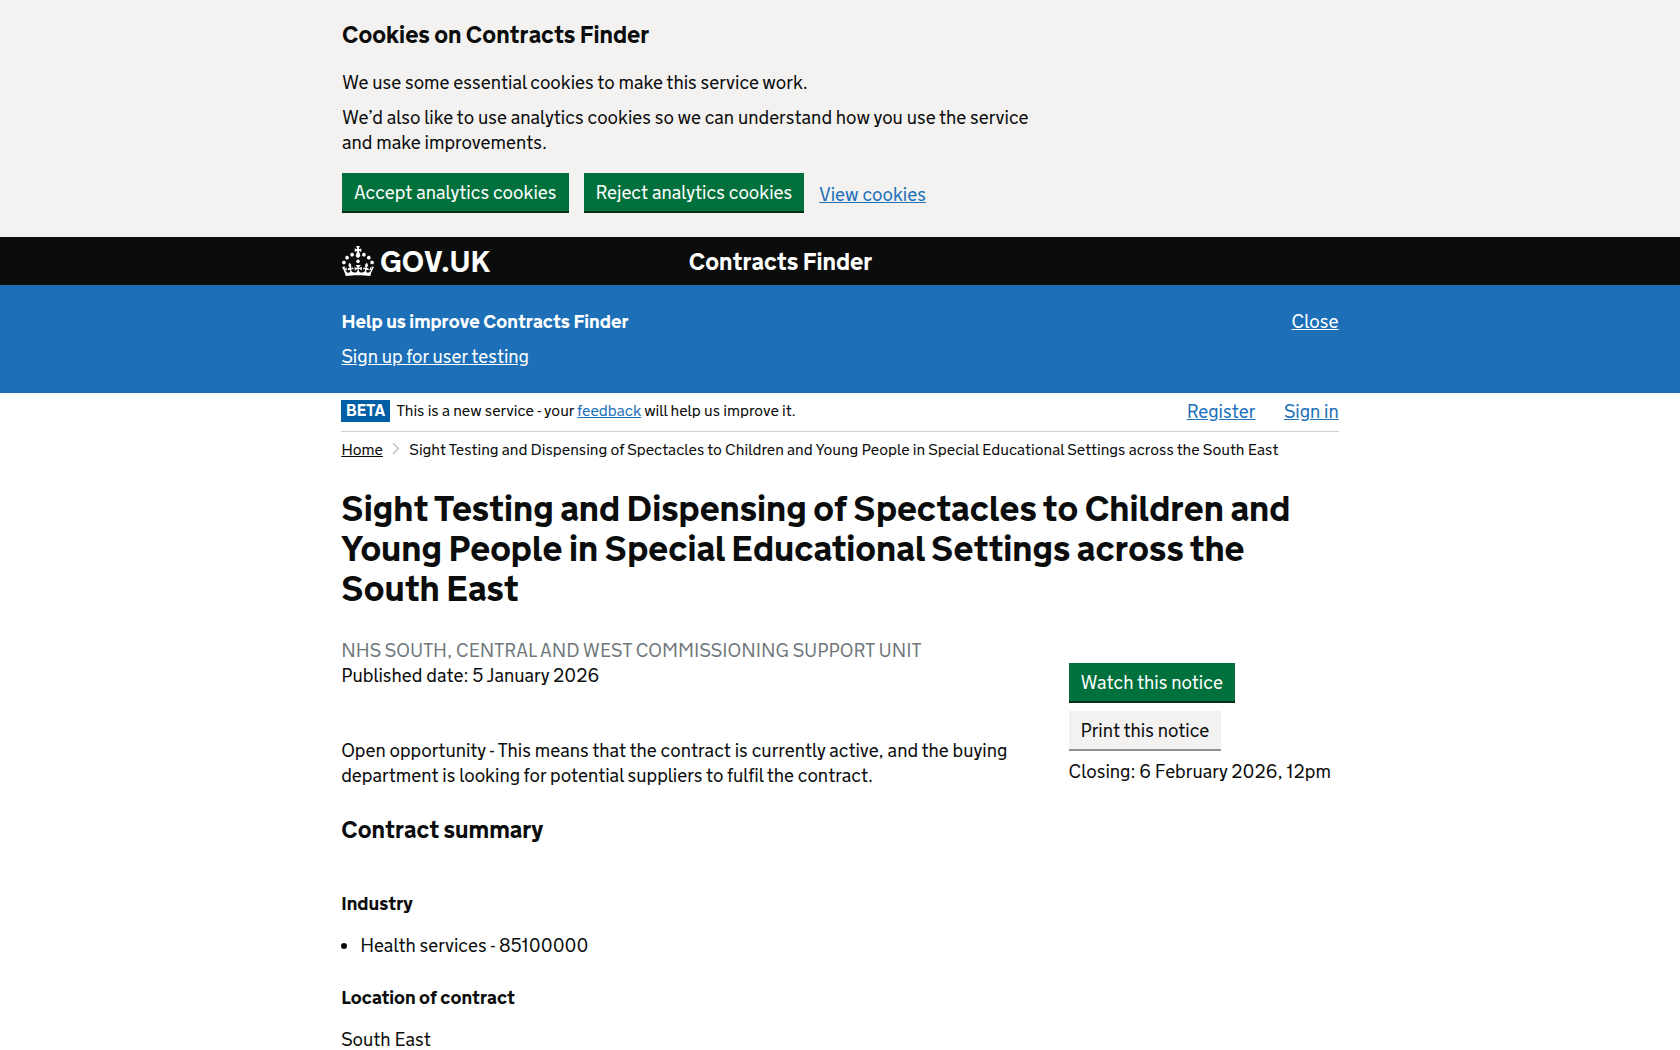
Task: Click the breadcrumb chevron separator after Home
Action: pyautogui.click(x=396, y=450)
